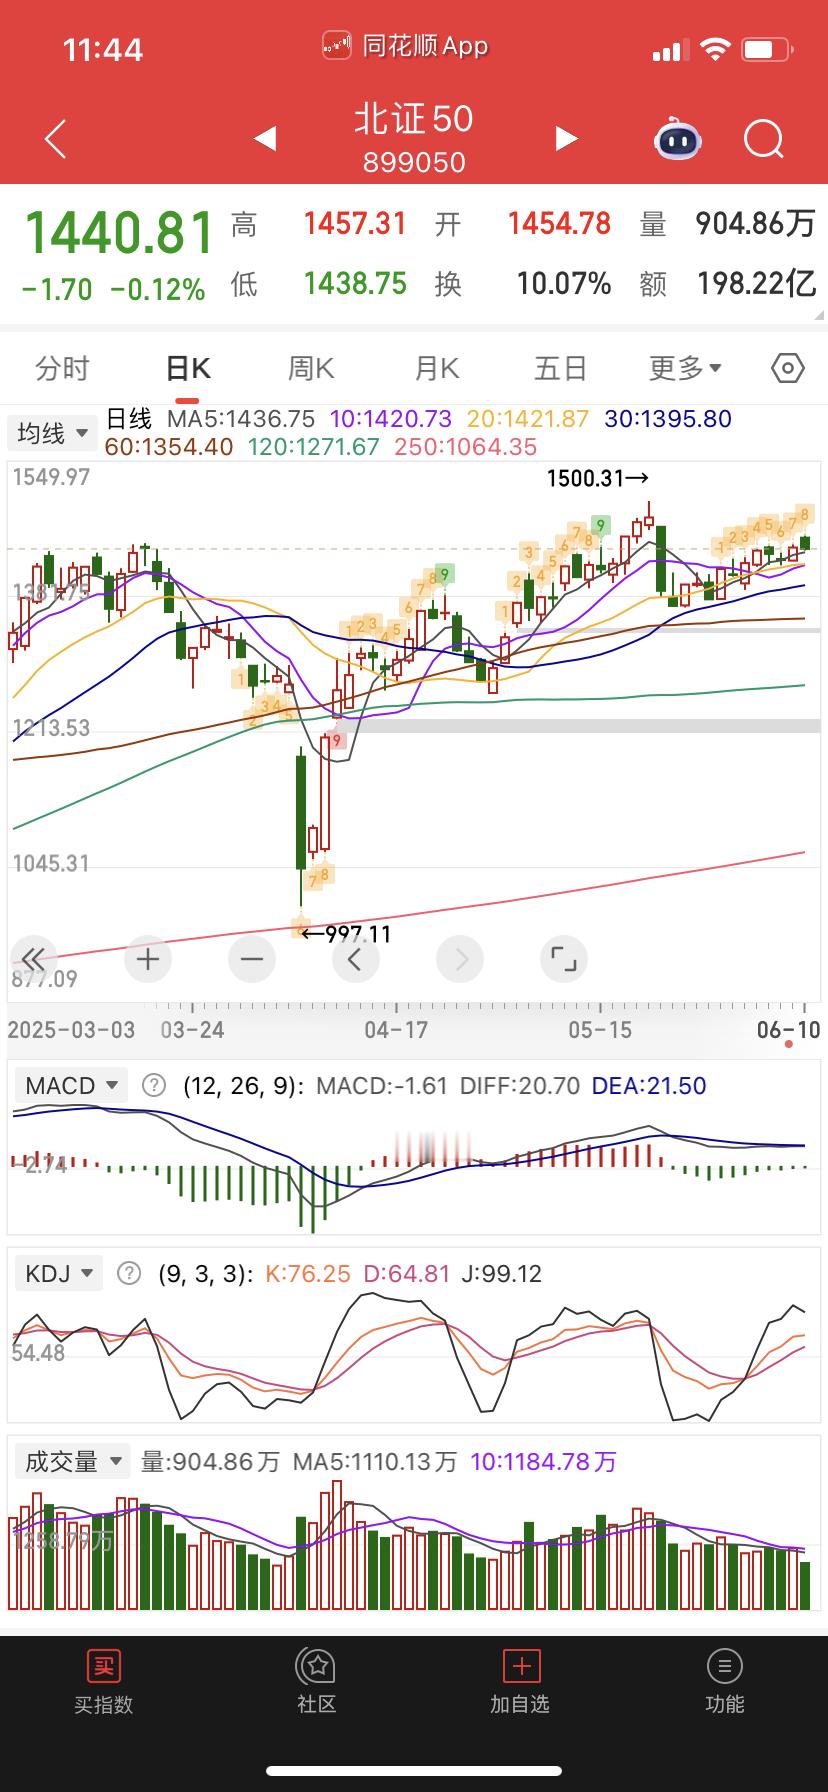Tap the 250:1064.35 moving average label
Screen dimensions: 828x1792
tap(466, 447)
